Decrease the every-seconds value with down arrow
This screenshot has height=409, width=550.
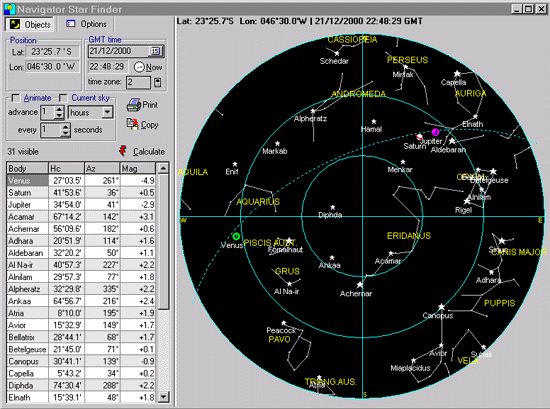[x=65, y=133]
